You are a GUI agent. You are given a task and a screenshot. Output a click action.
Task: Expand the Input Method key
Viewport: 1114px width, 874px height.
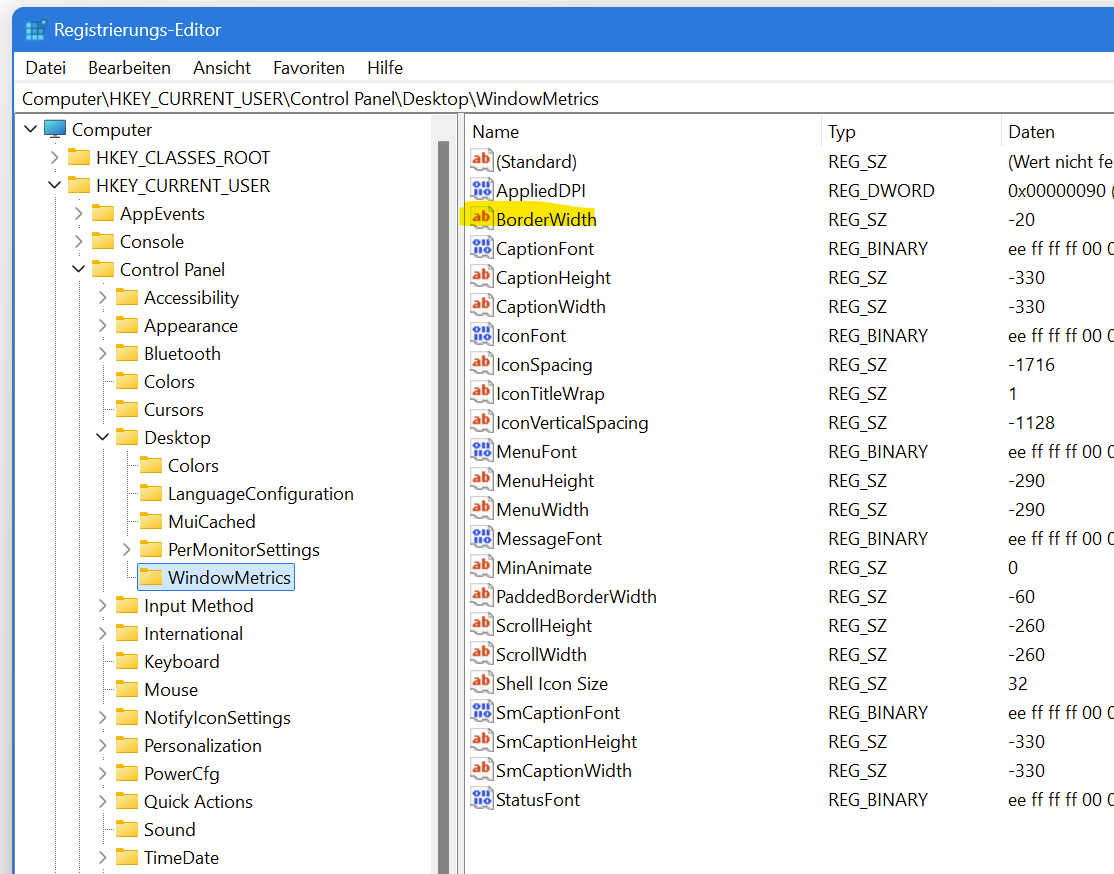pos(103,605)
